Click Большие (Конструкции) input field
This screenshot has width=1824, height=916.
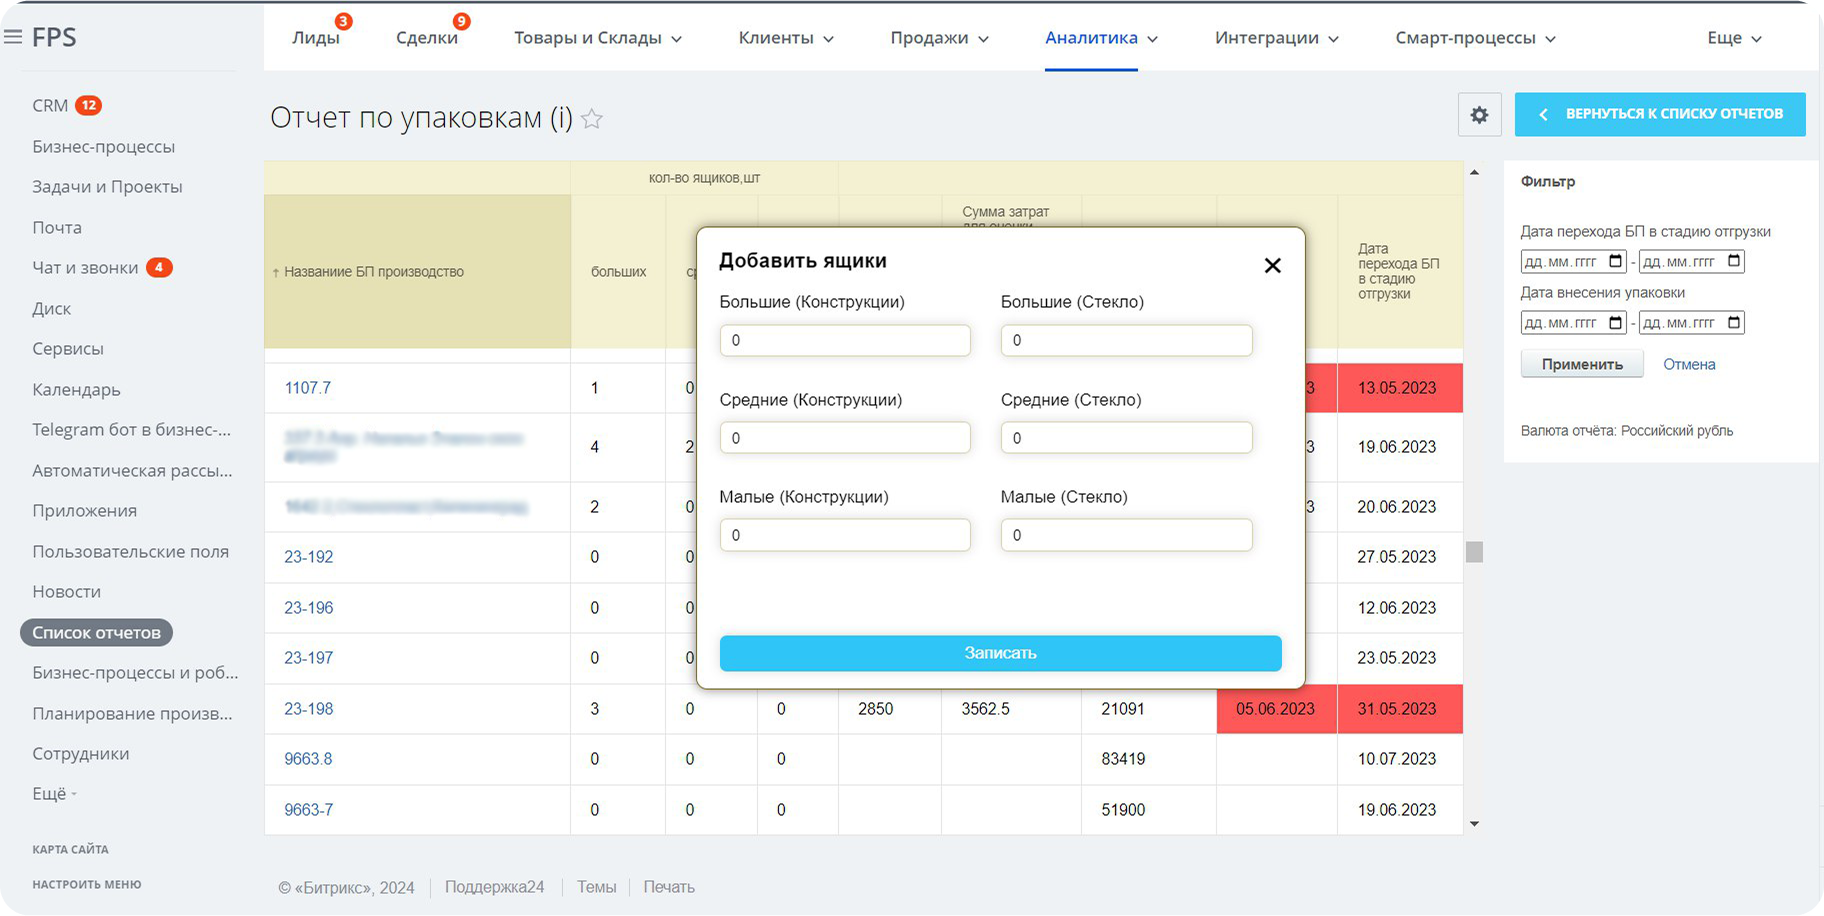845,340
